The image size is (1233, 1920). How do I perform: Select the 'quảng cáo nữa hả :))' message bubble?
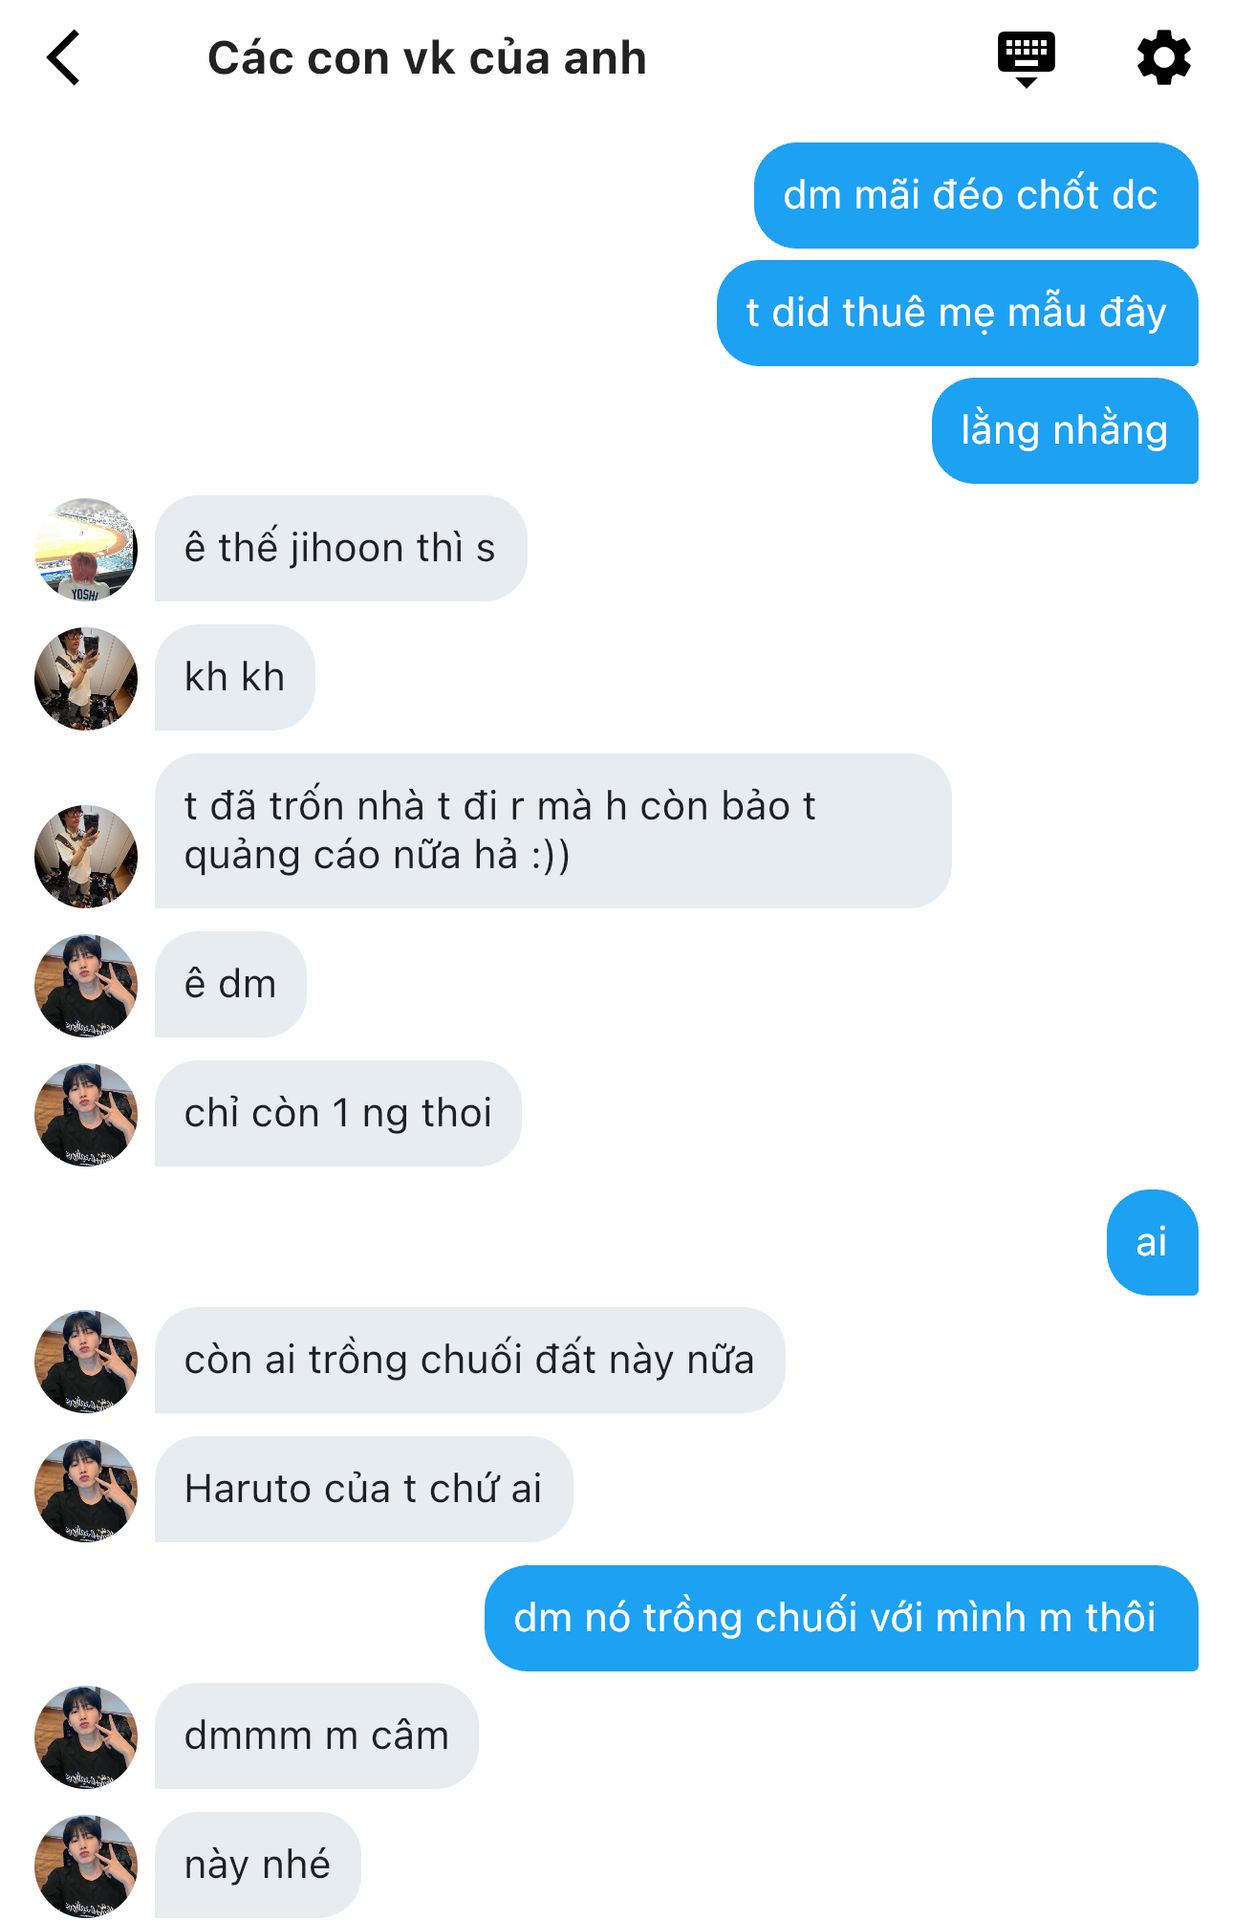[x=553, y=831]
